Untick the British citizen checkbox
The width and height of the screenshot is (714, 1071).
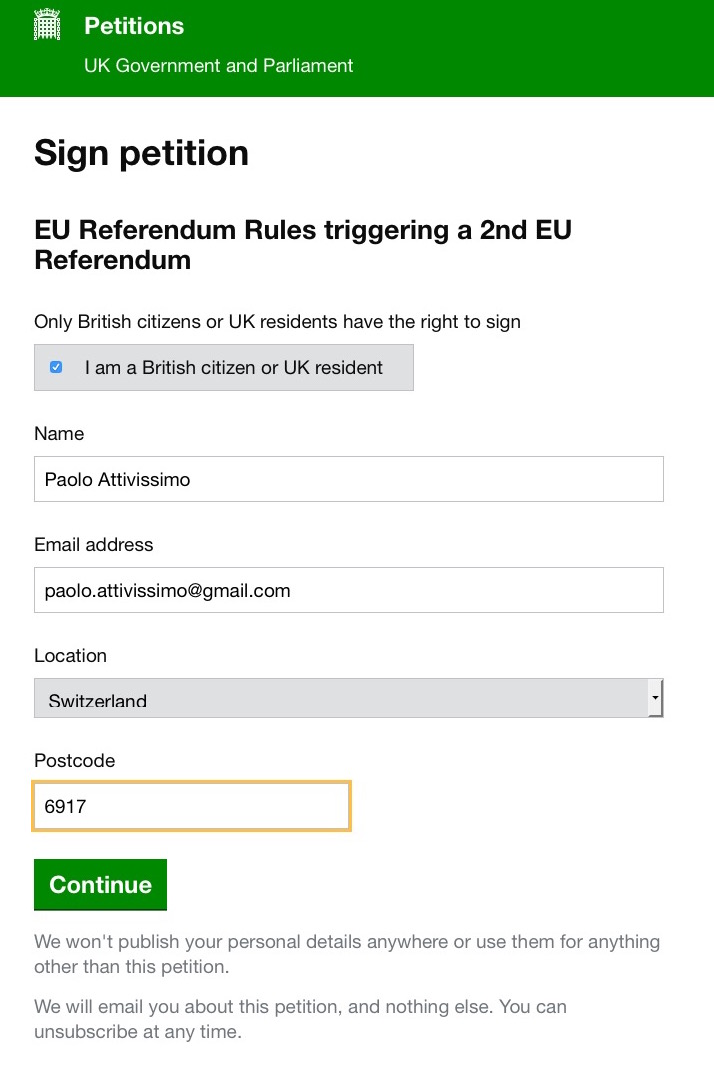(x=56, y=367)
